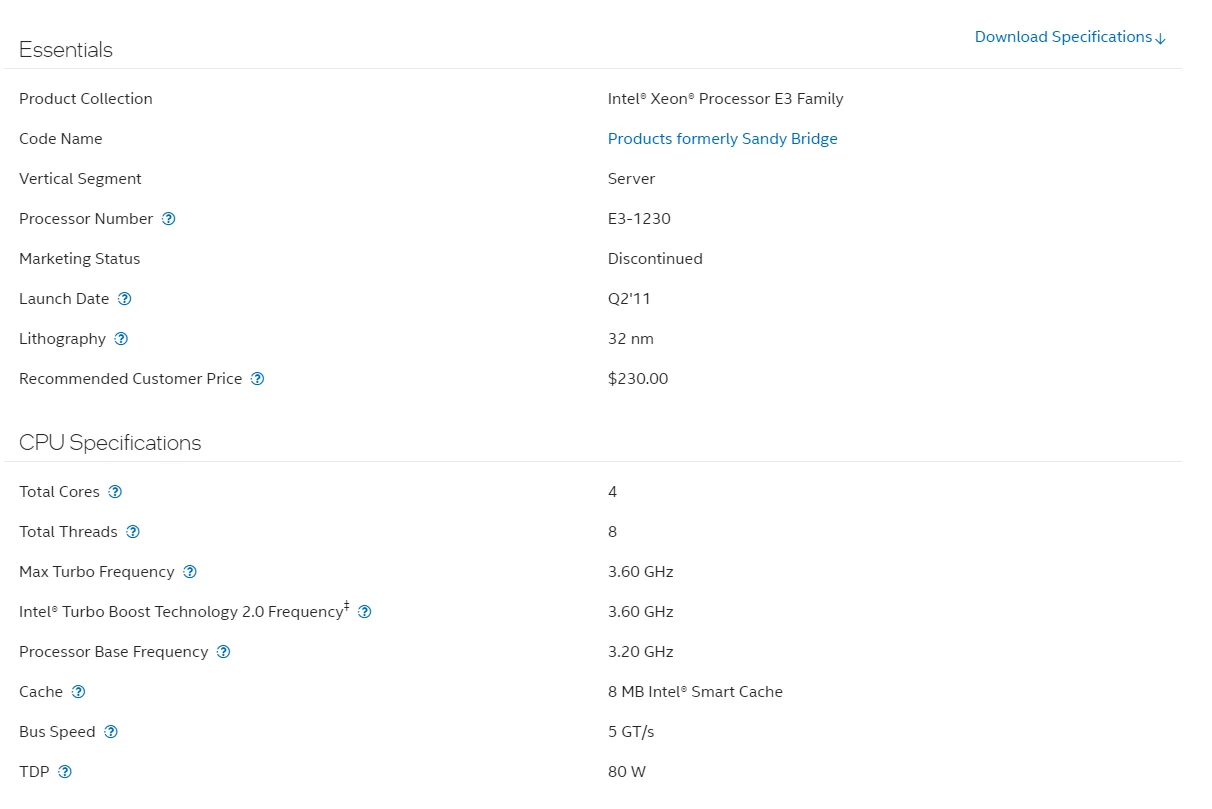Click the Total Cores question mark icon
The height and width of the screenshot is (809, 1212).
click(115, 492)
